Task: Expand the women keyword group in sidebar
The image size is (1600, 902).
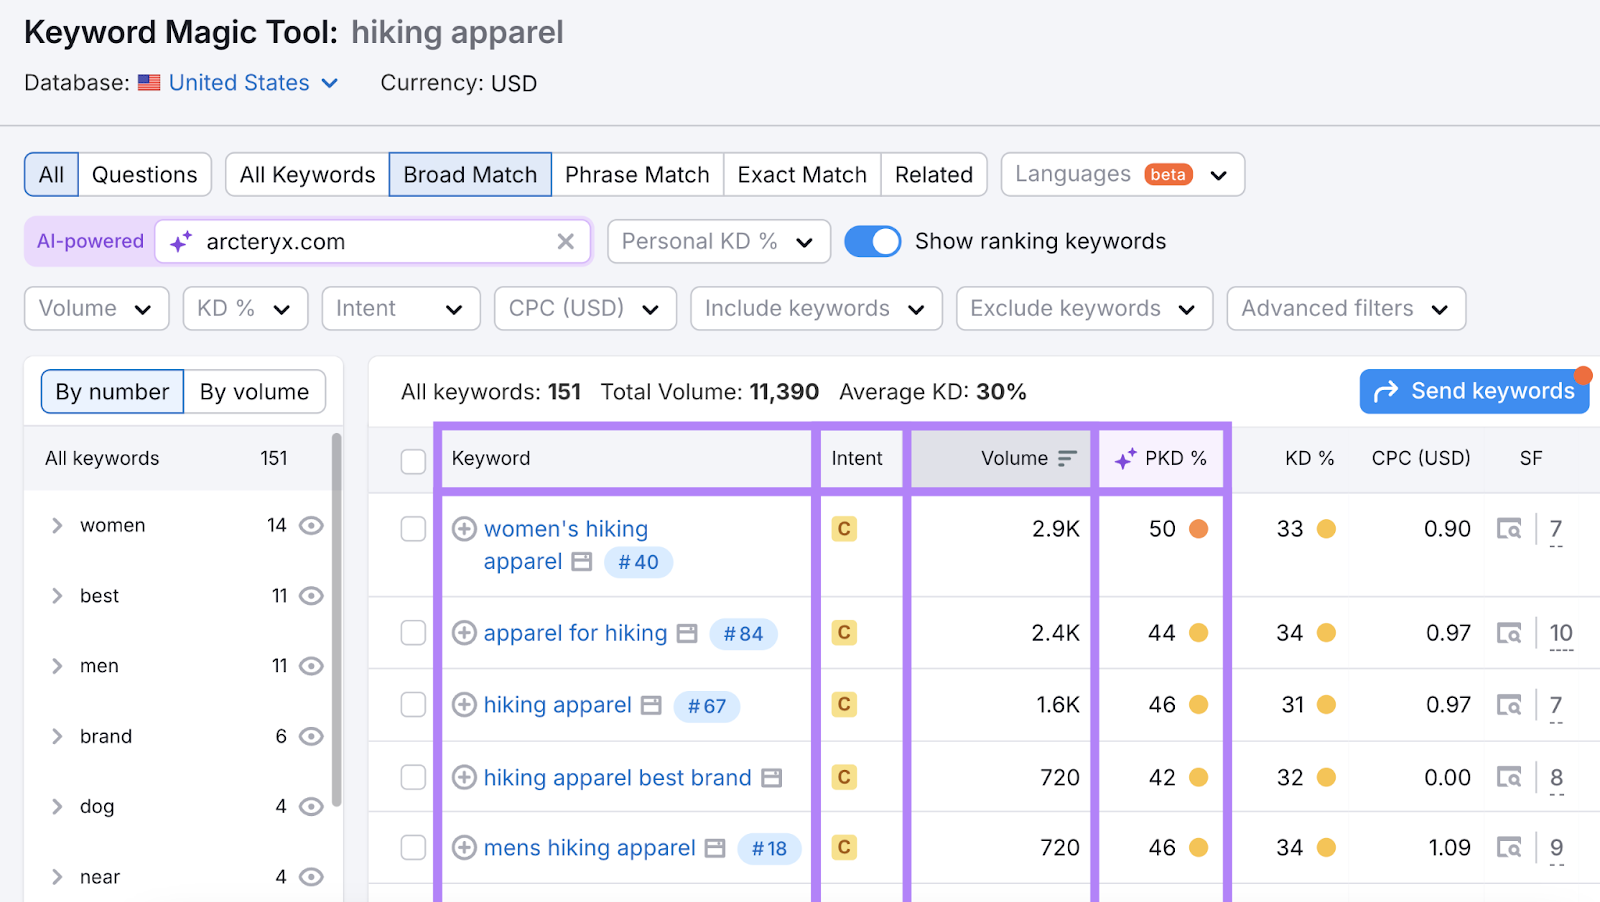Action: coord(57,525)
